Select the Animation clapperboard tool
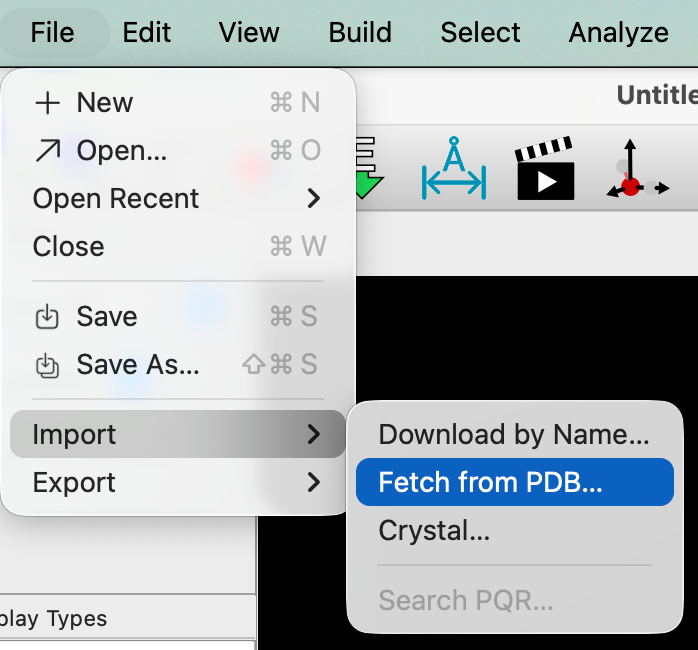698x650 pixels. [x=545, y=170]
